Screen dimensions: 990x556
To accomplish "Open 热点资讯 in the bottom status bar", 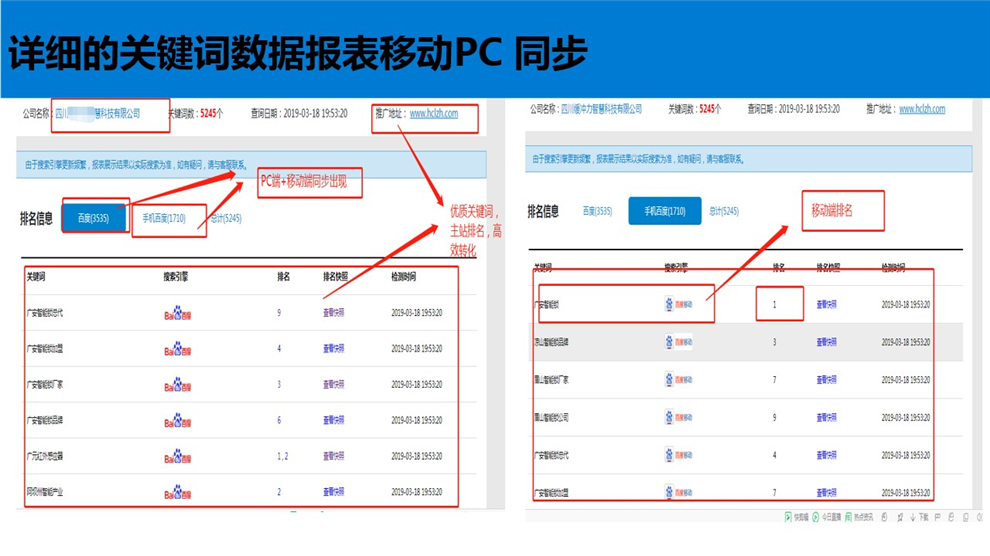I will (x=860, y=517).
